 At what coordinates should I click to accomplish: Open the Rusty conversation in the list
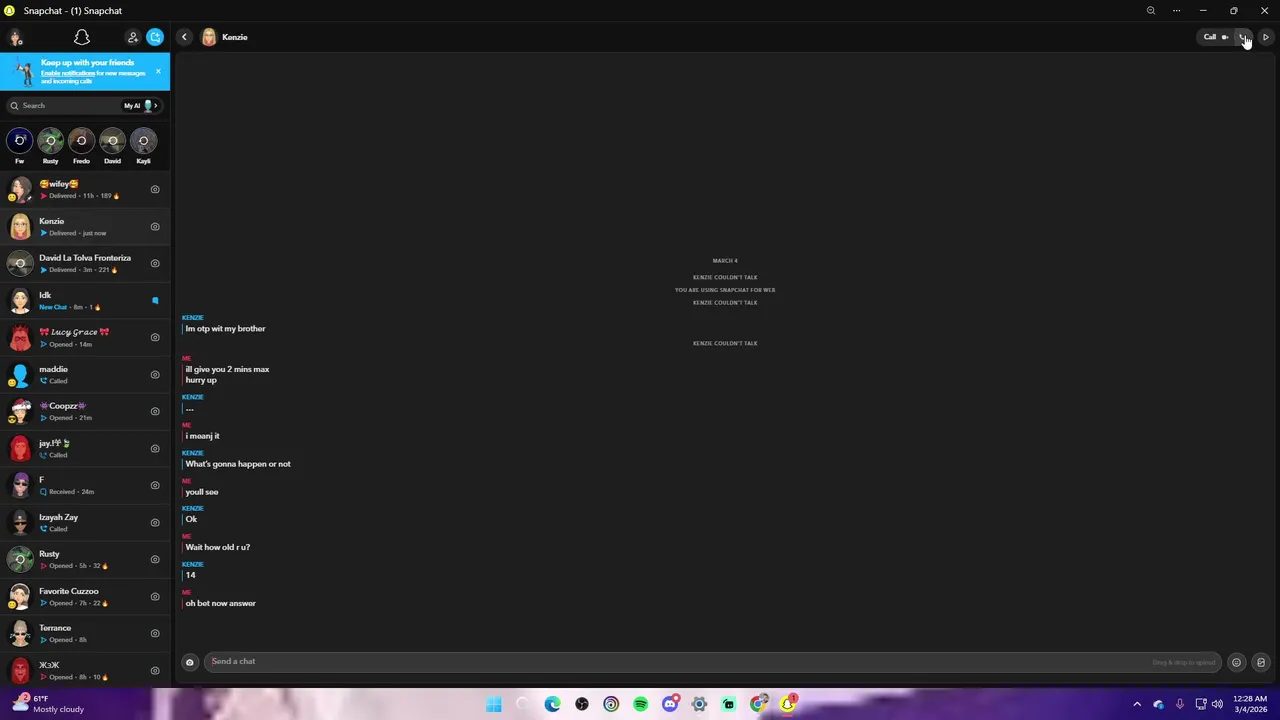(x=85, y=559)
